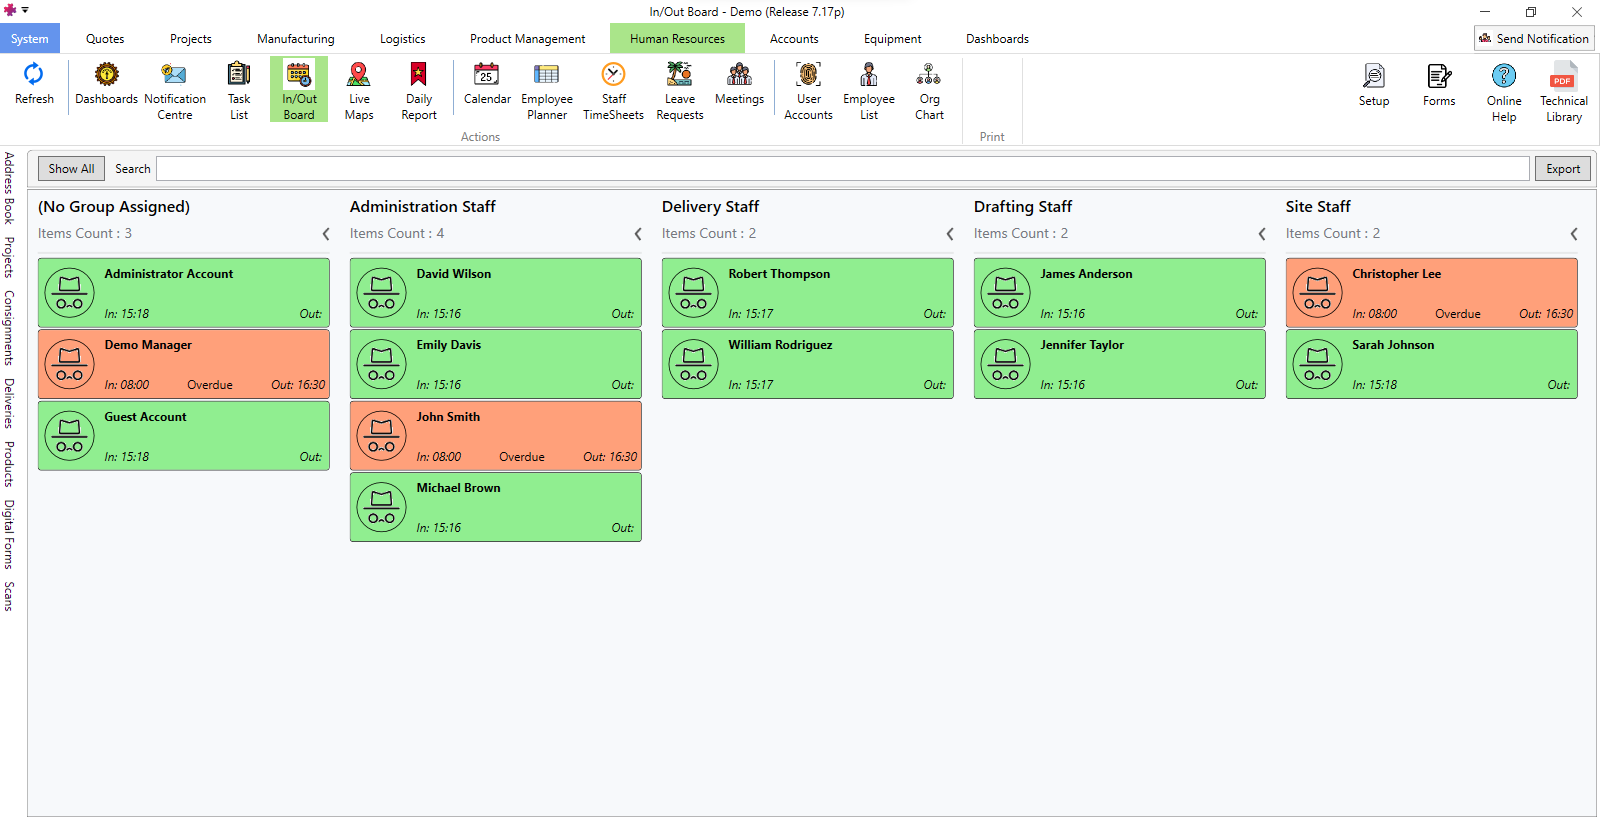Click the application logo menu icon
This screenshot has width=1600, height=820.
coord(11,10)
